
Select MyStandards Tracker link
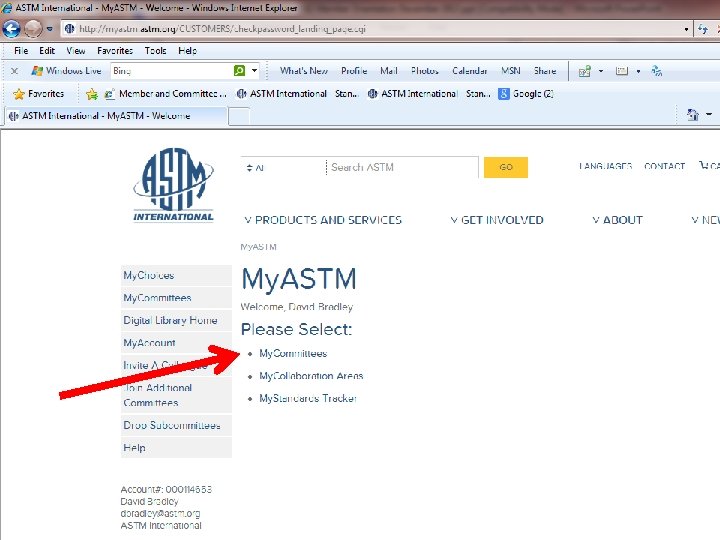tap(308, 399)
